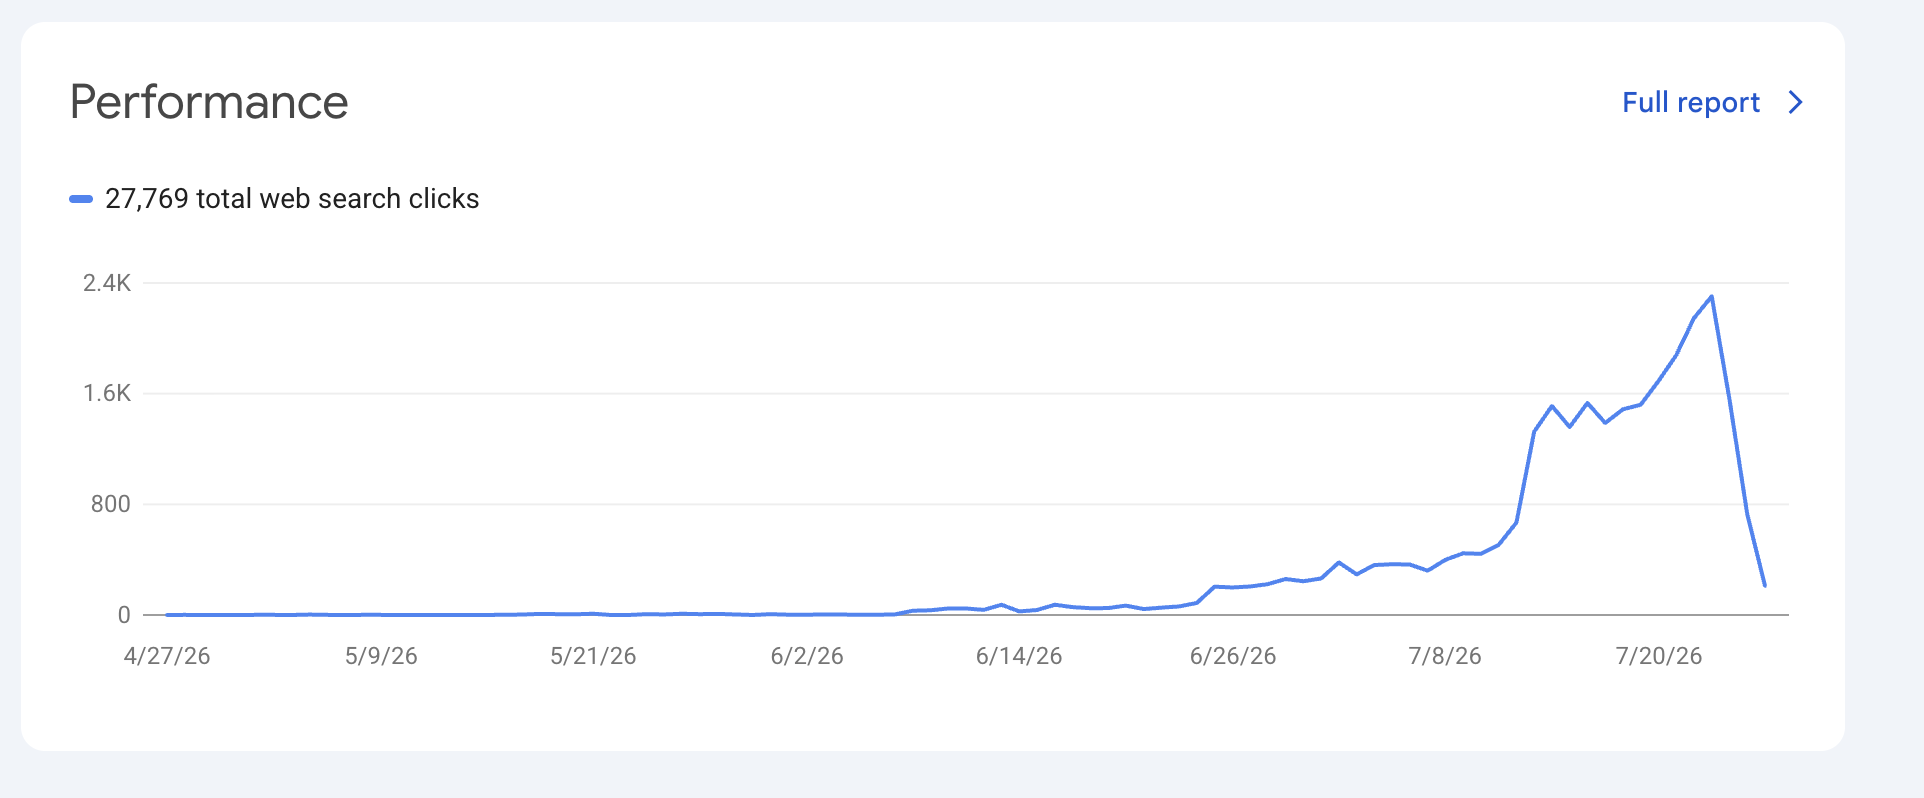Click the 800 y-axis label
The image size is (1924, 798).
click(x=111, y=504)
